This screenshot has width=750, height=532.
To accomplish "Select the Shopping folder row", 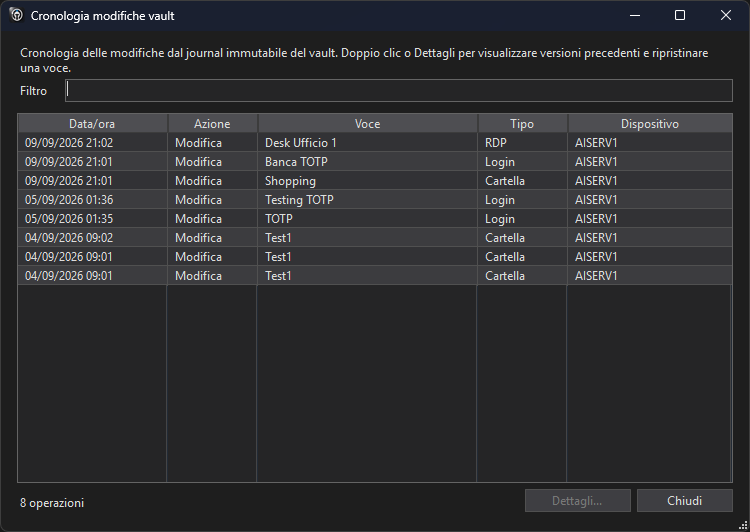I will coord(375,181).
